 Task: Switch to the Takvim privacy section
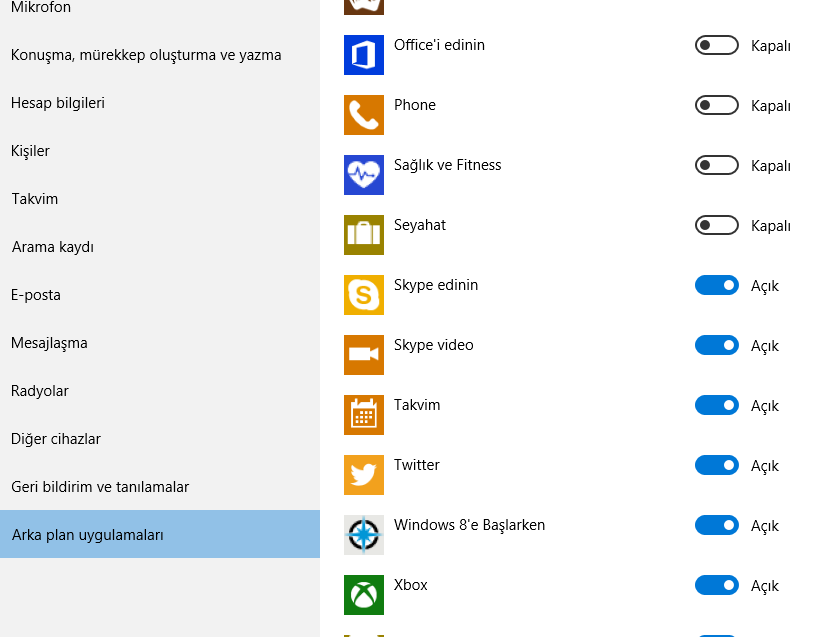pyautogui.click(x=34, y=199)
